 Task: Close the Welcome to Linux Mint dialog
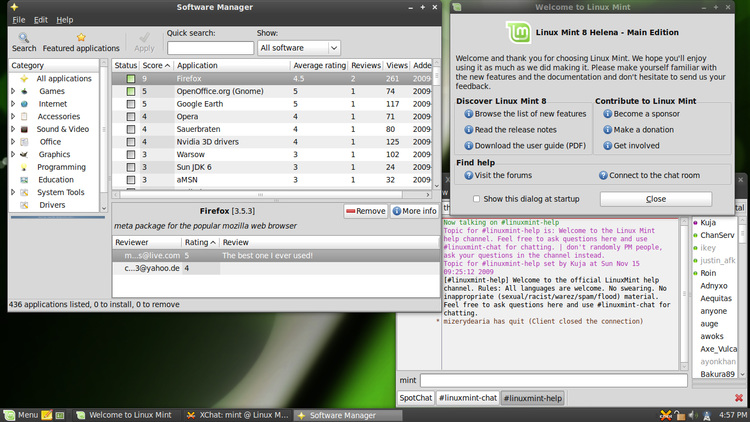point(656,199)
